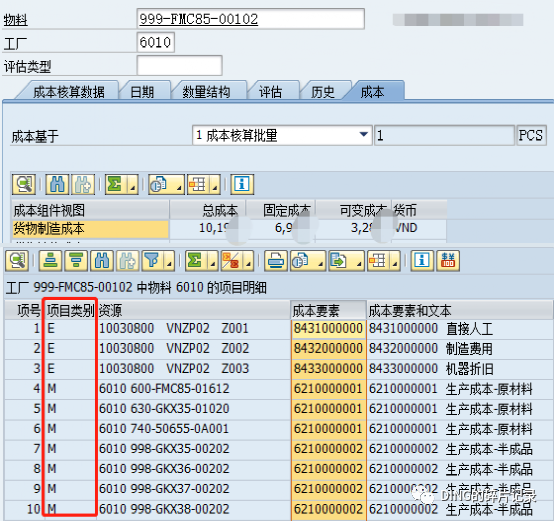Click layout grid icon in cost component toolbar
This screenshot has height=521, width=554.
pos(198,184)
